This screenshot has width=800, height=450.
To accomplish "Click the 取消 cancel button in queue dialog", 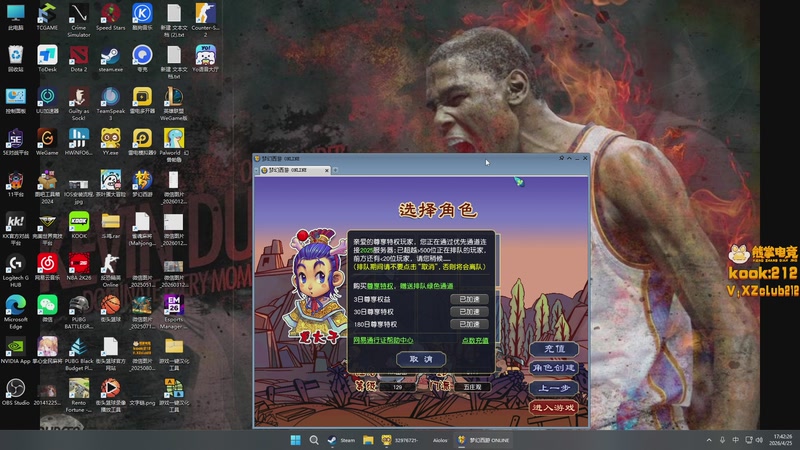I will (421, 359).
